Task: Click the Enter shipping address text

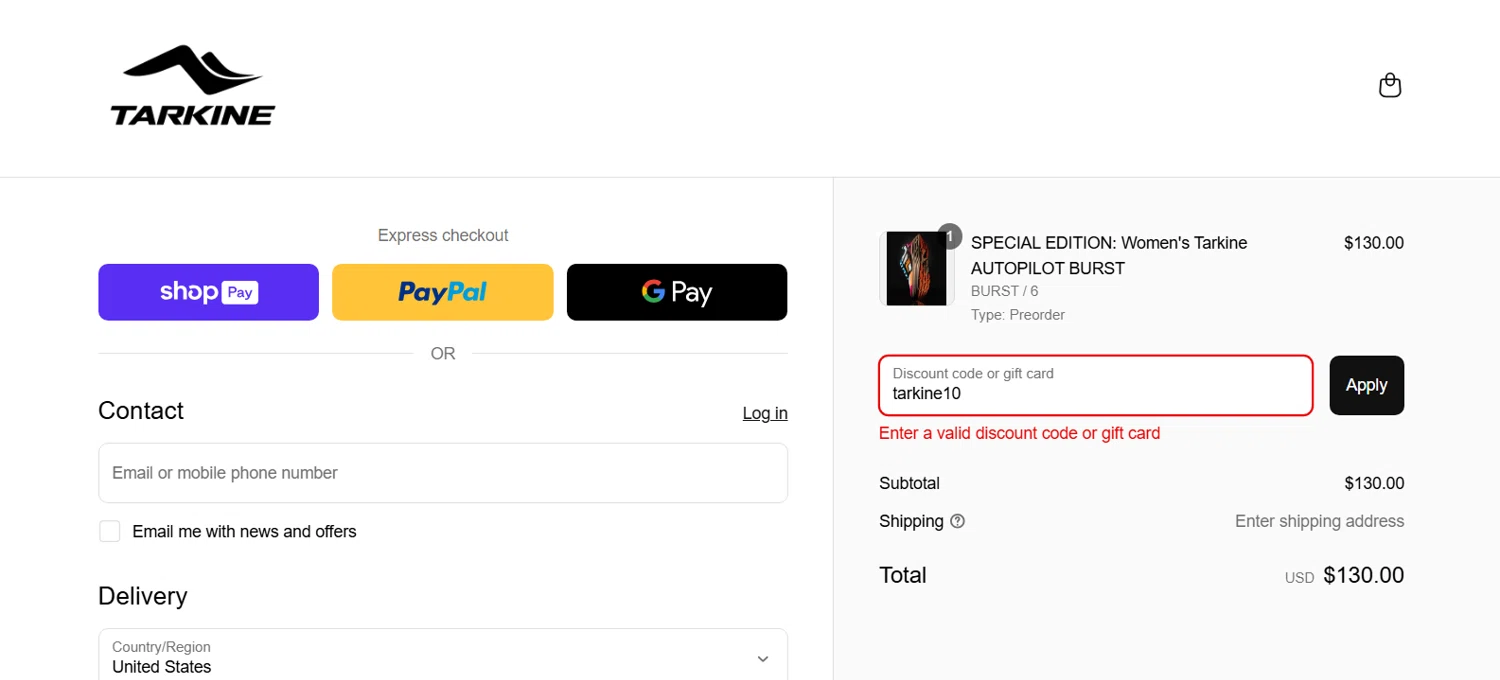Action: tap(1319, 521)
